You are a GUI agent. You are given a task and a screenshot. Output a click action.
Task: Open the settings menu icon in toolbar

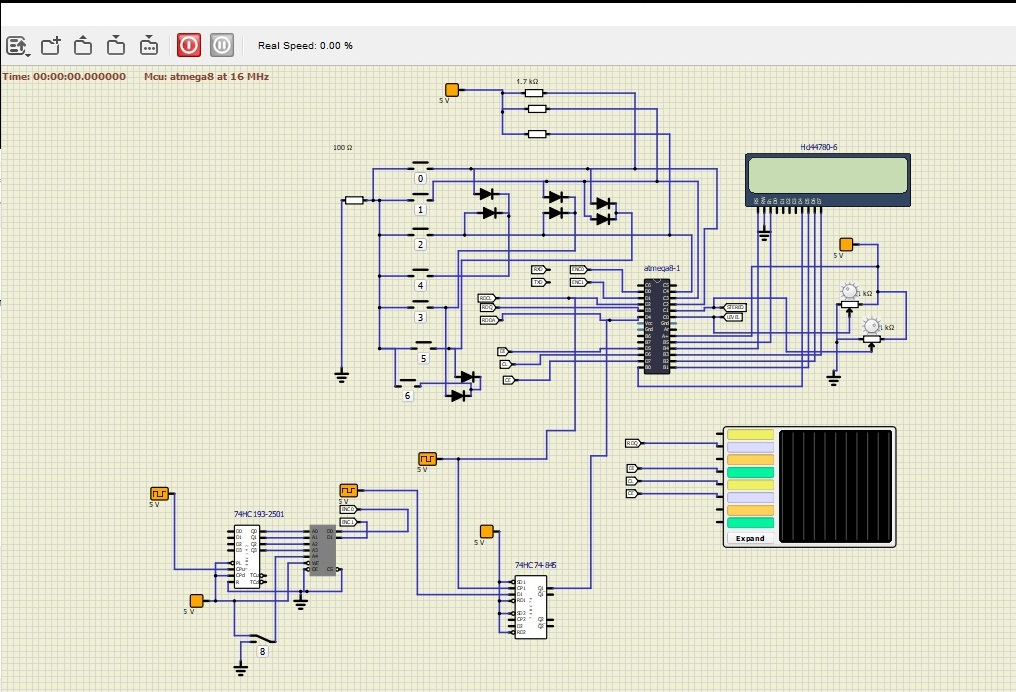point(17,45)
